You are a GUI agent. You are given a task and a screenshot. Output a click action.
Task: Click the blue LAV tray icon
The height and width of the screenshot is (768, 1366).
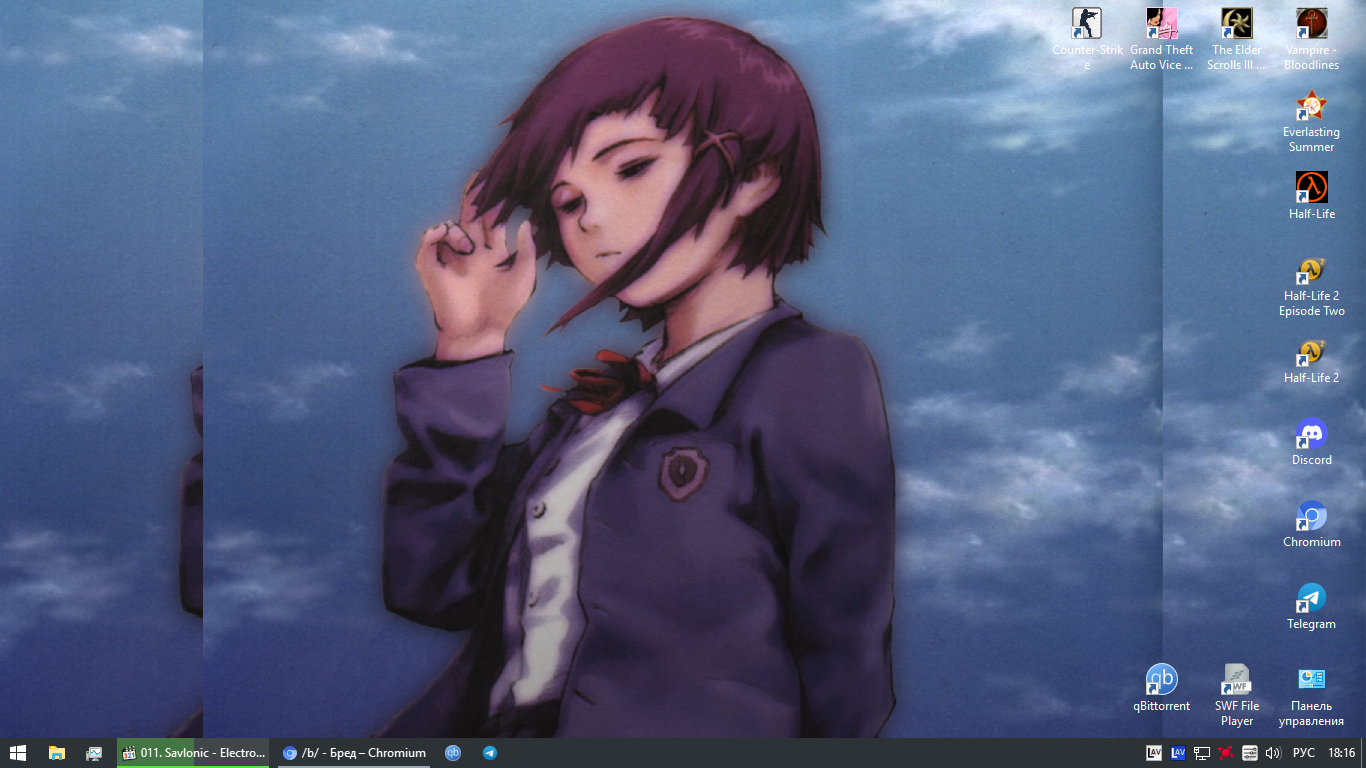tap(1178, 753)
